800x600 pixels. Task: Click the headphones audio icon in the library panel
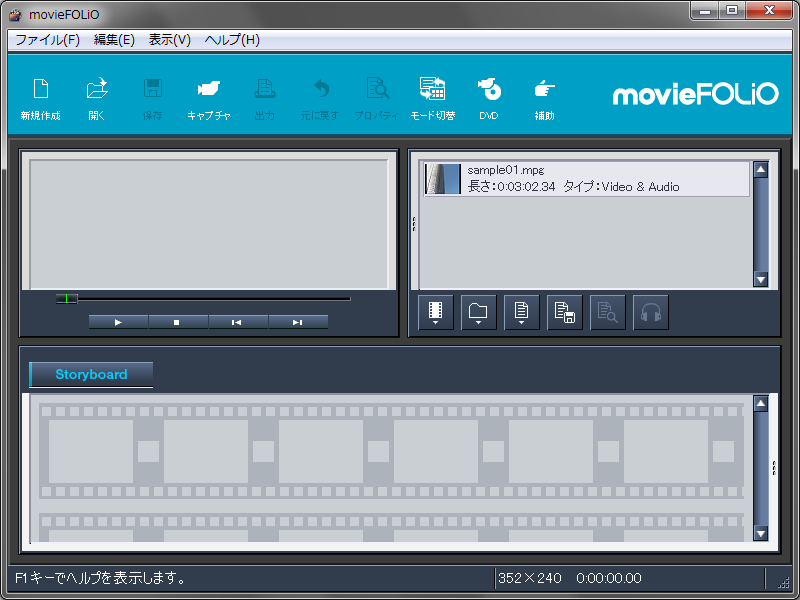click(x=651, y=312)
